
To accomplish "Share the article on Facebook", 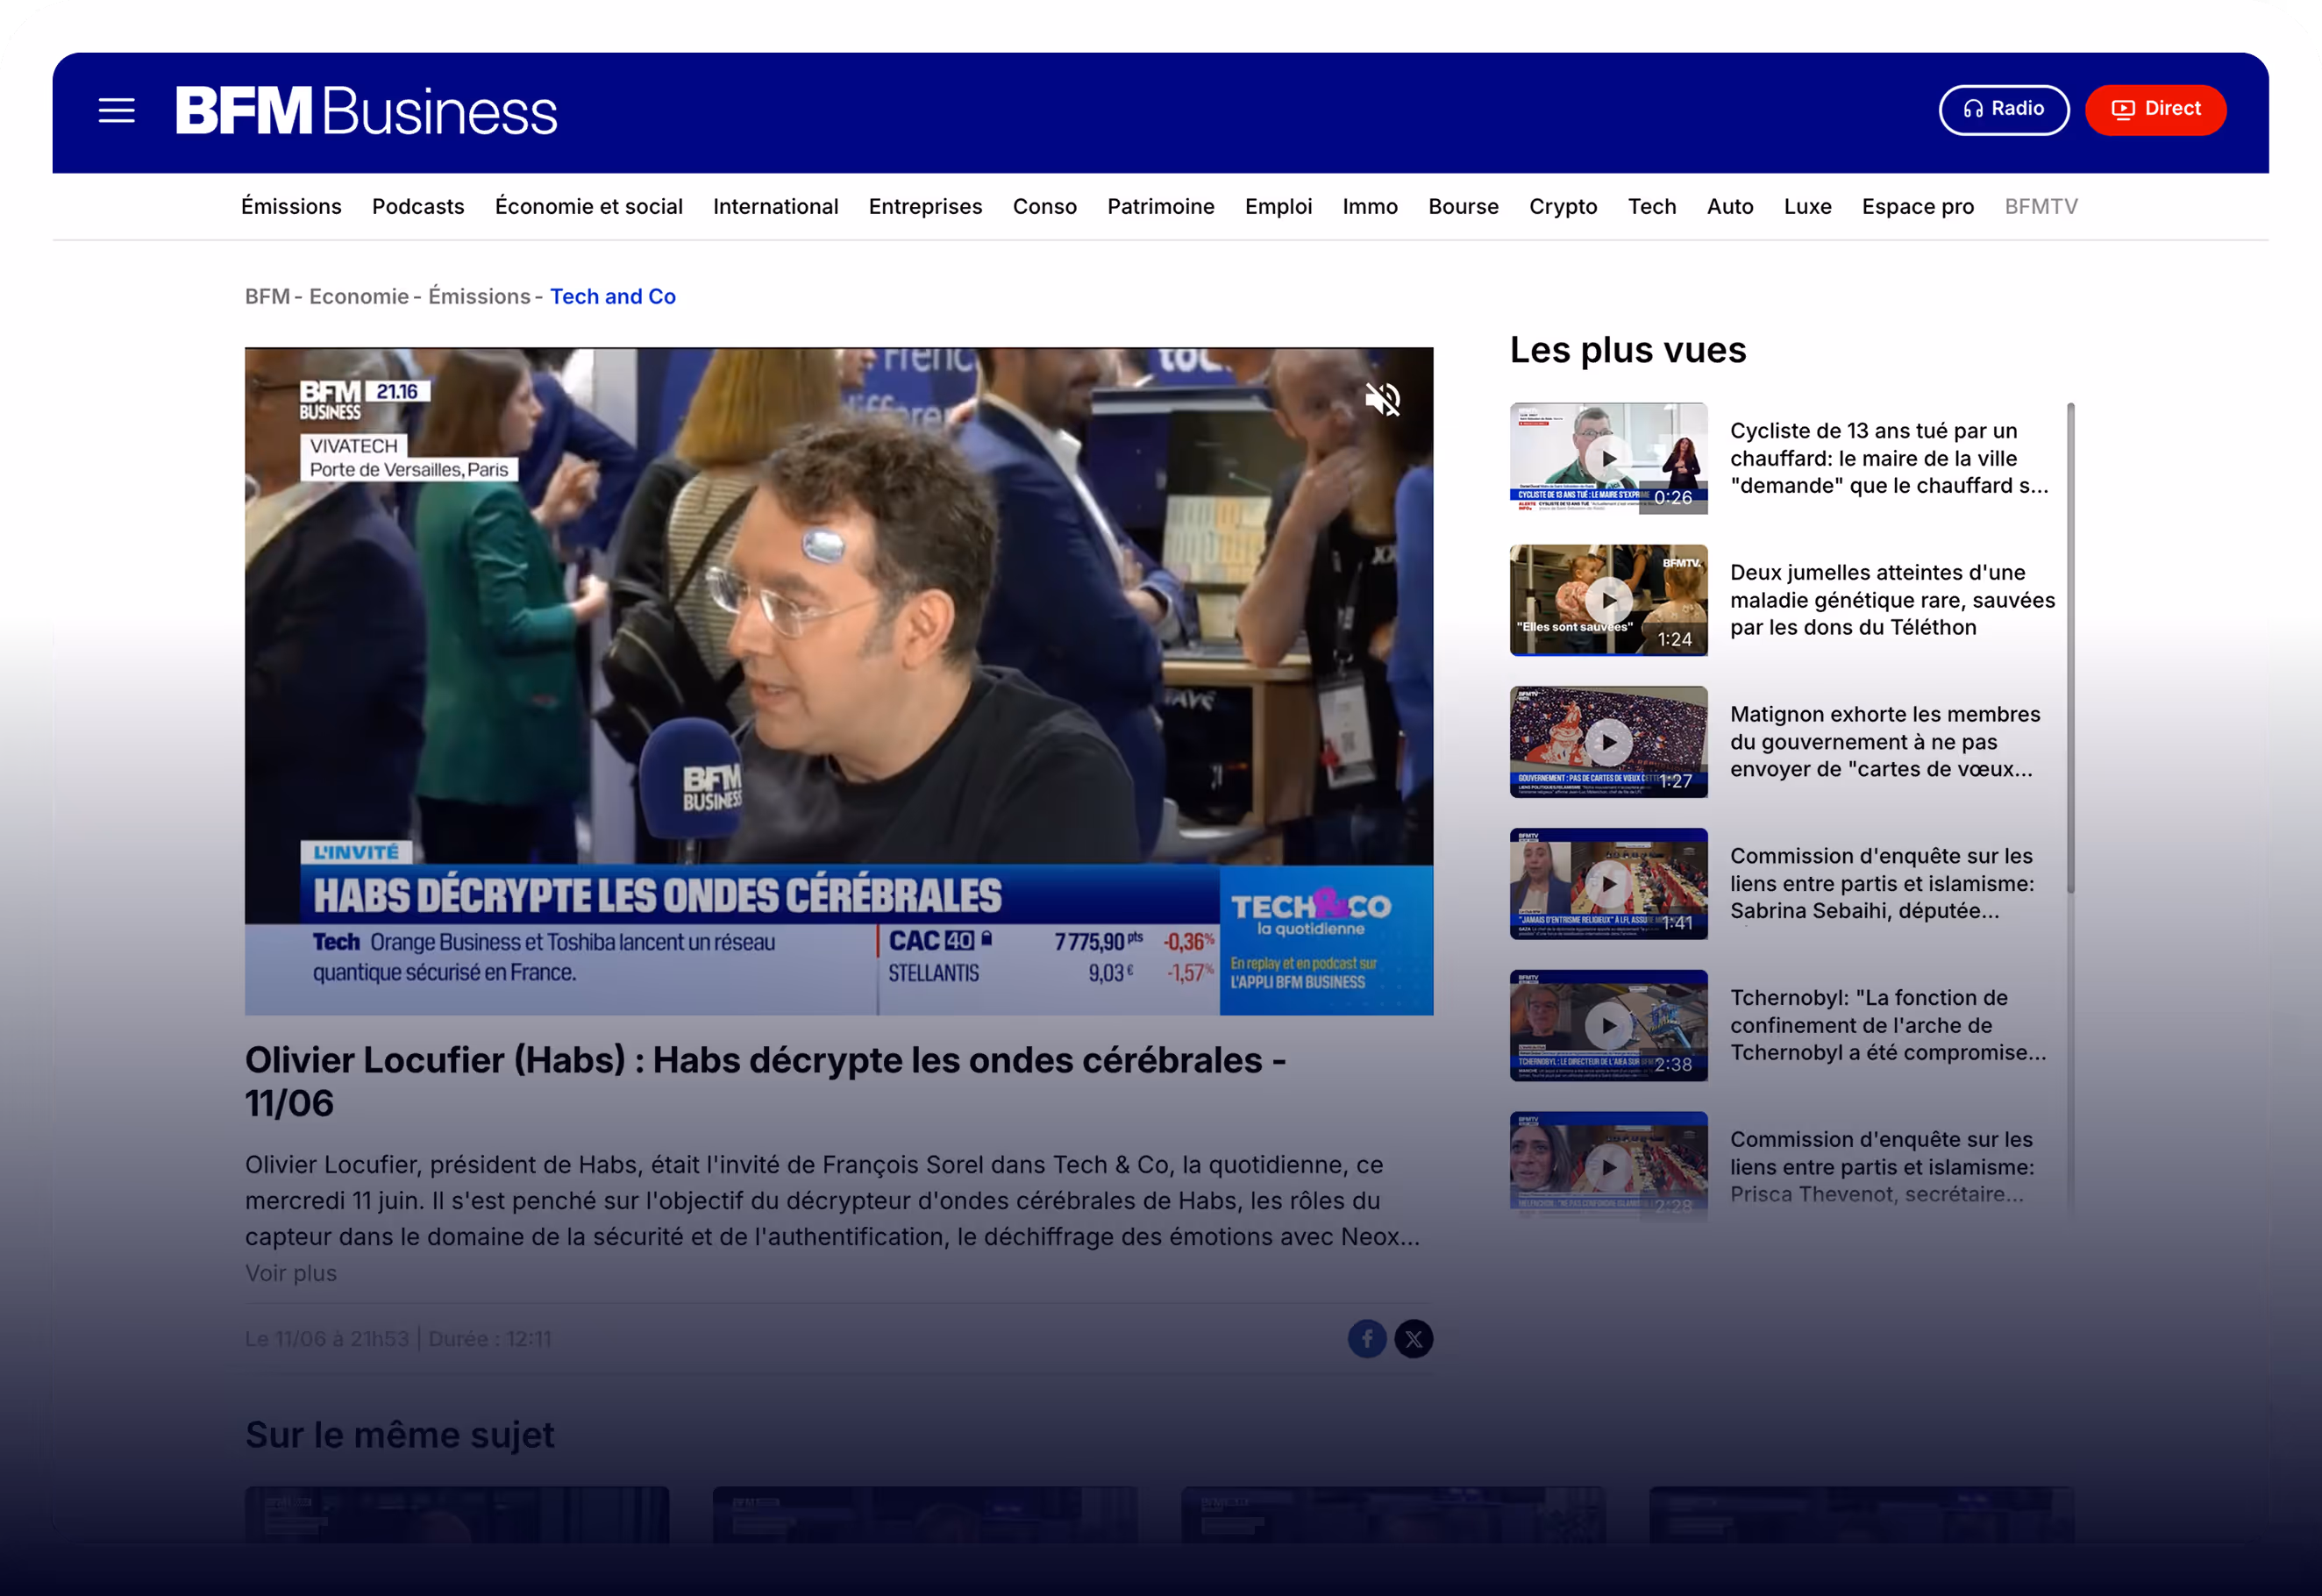I will tap(1367, 1339).
